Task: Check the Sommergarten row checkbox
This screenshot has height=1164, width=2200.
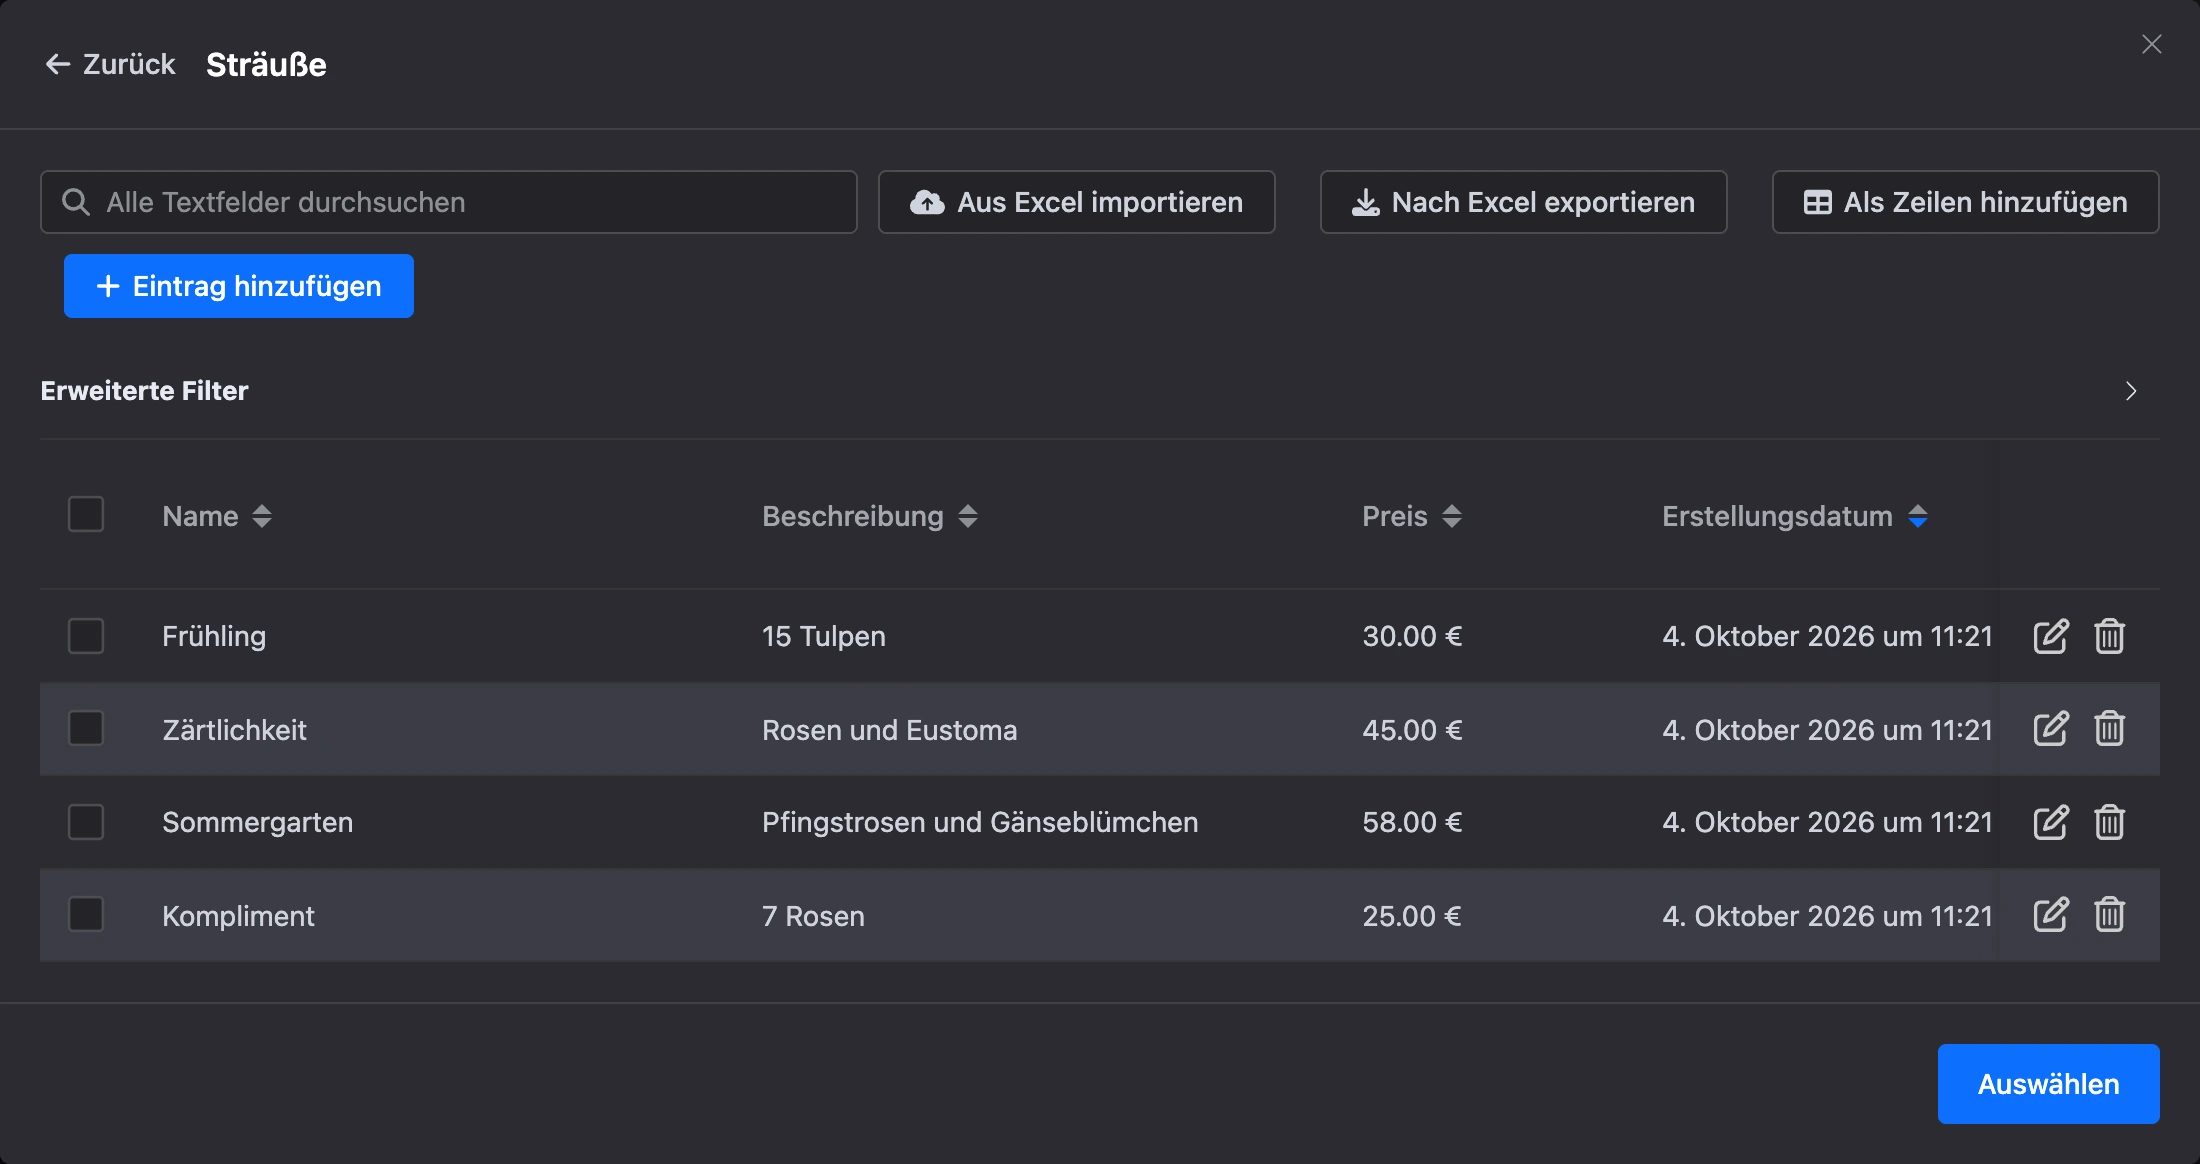Action: (x=86, y=822)
